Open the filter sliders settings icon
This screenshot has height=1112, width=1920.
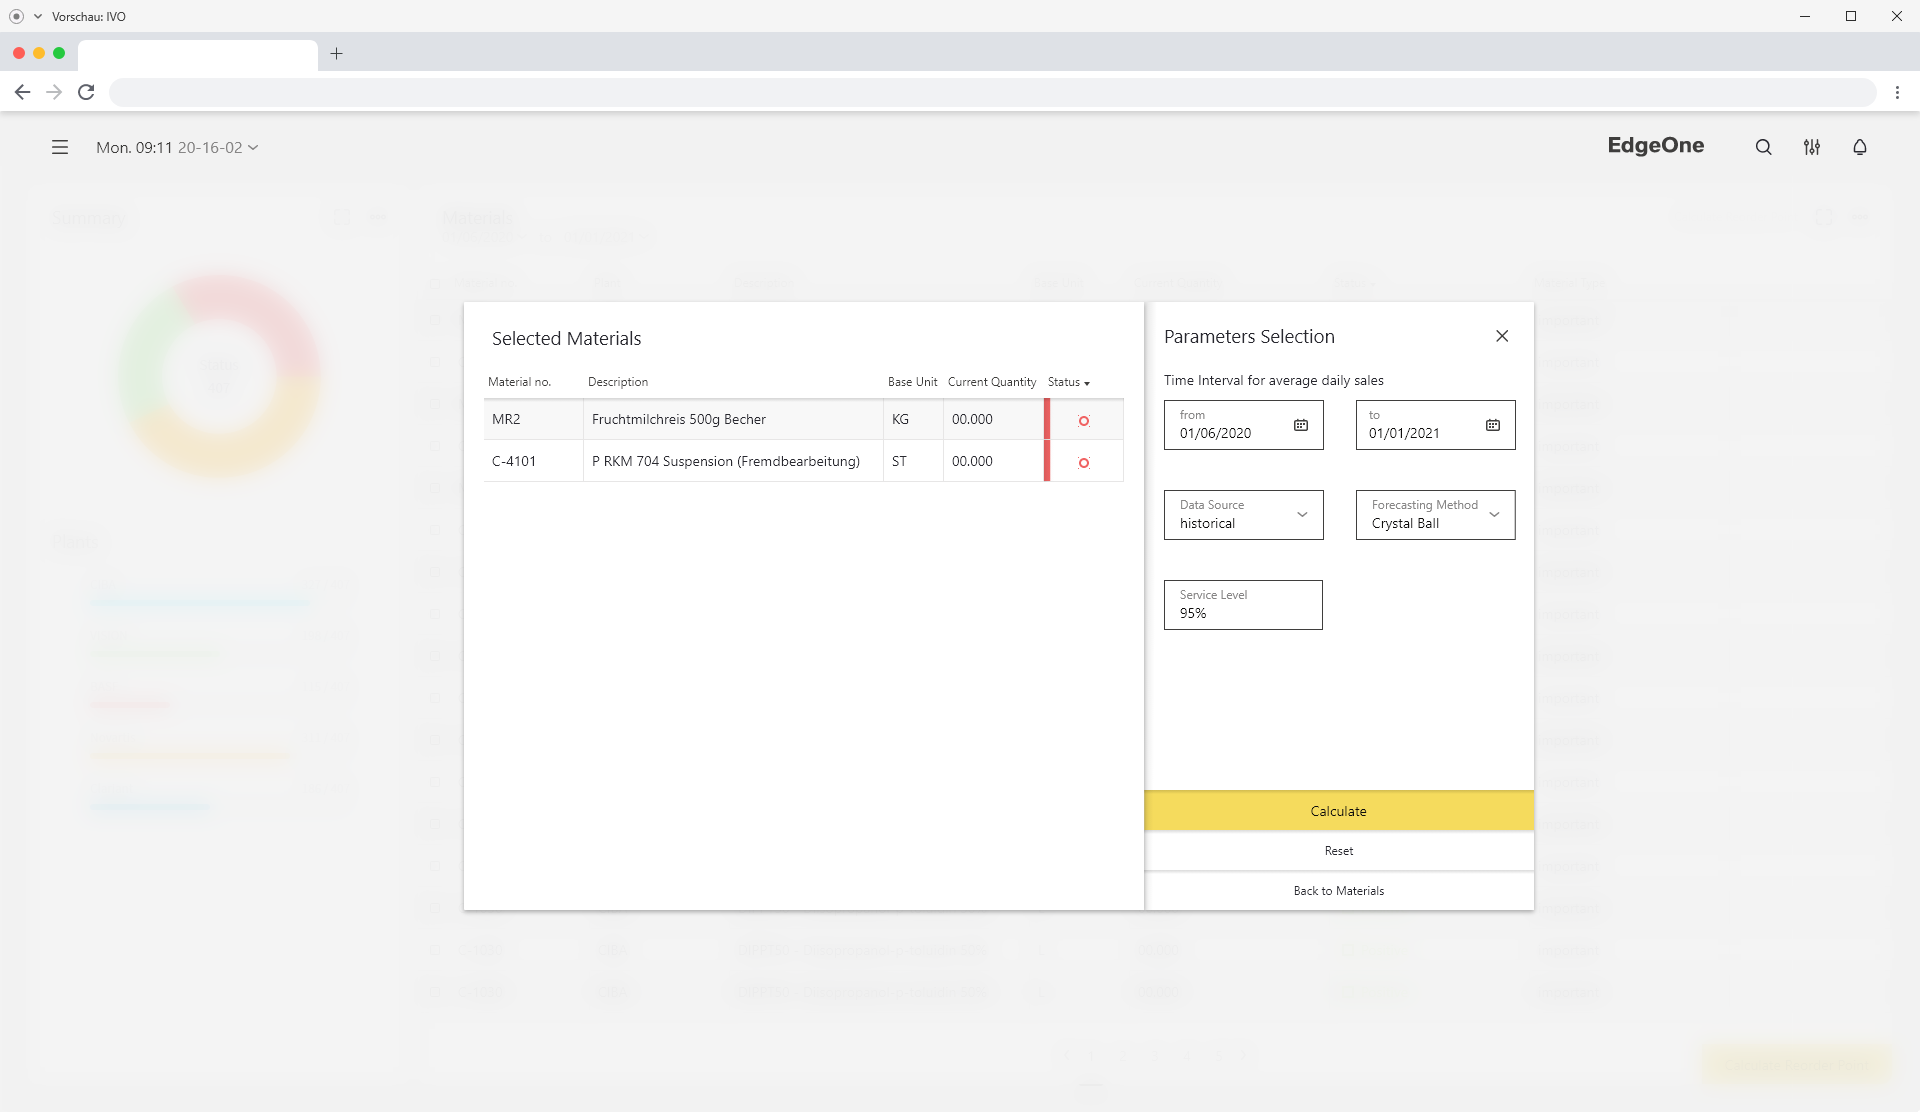(1811, 147)
